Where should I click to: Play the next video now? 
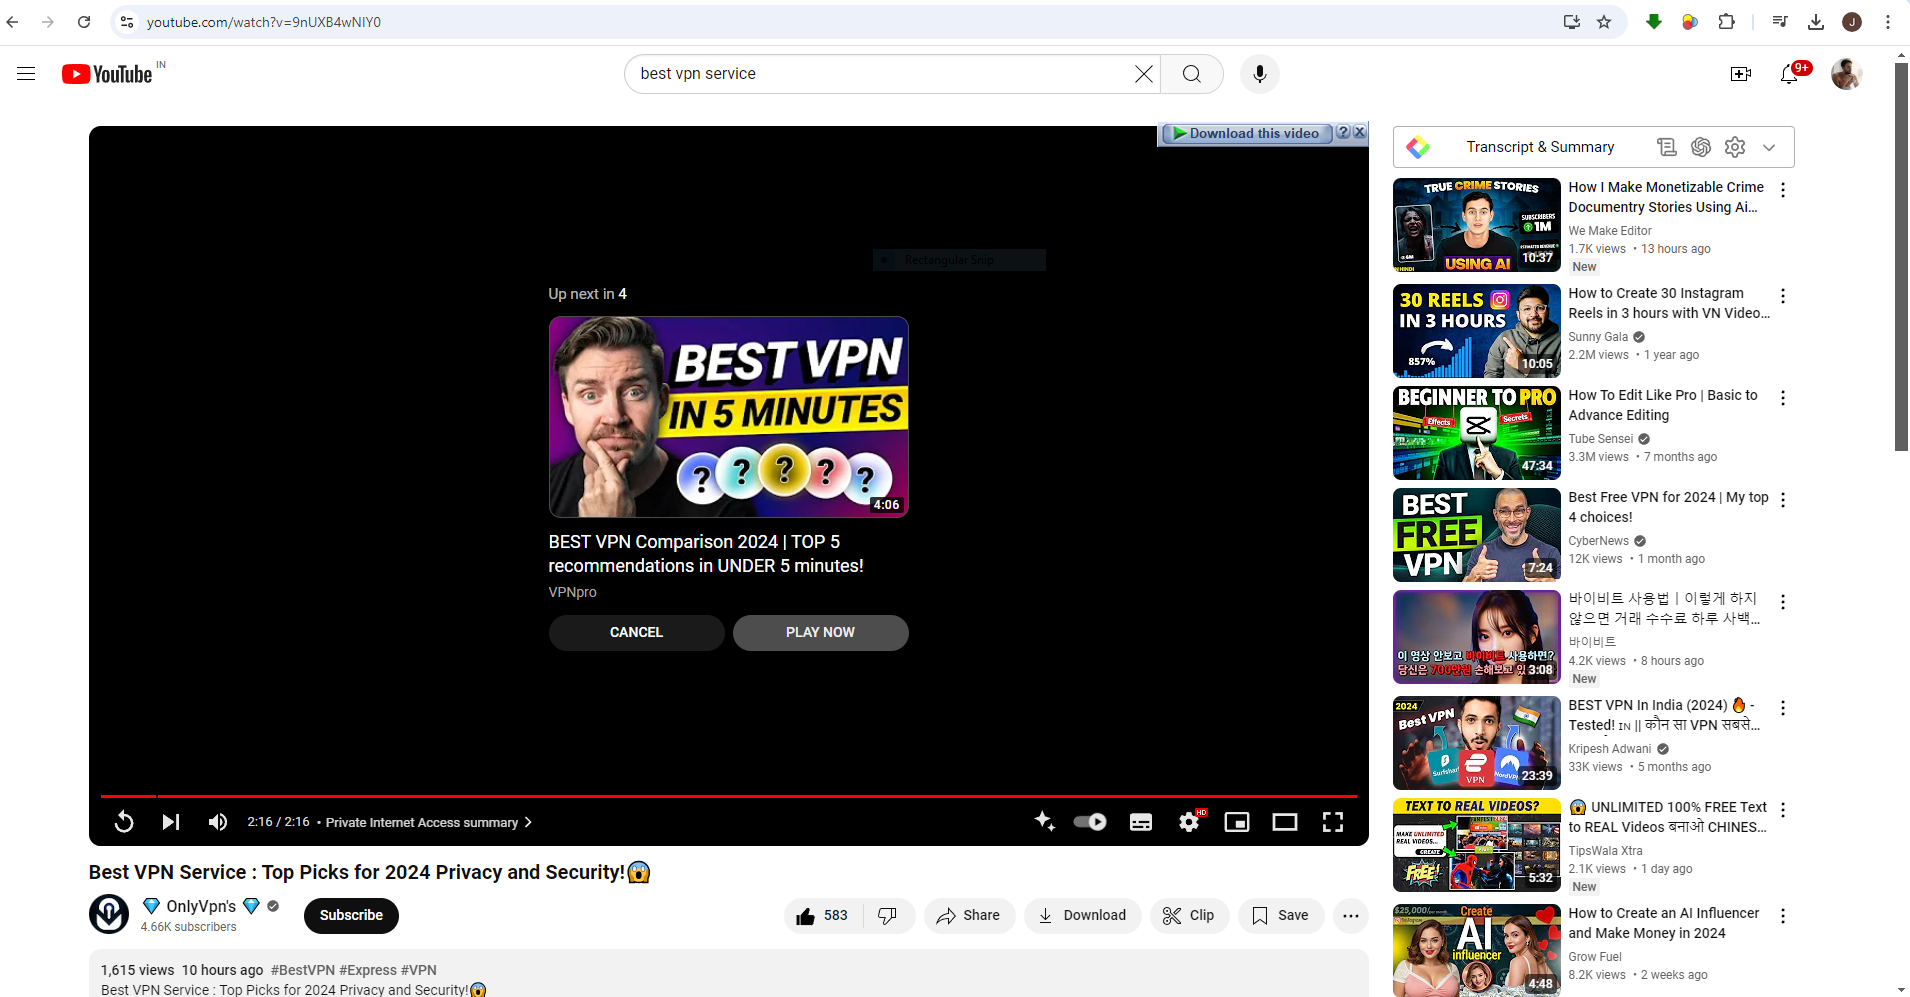820,632
